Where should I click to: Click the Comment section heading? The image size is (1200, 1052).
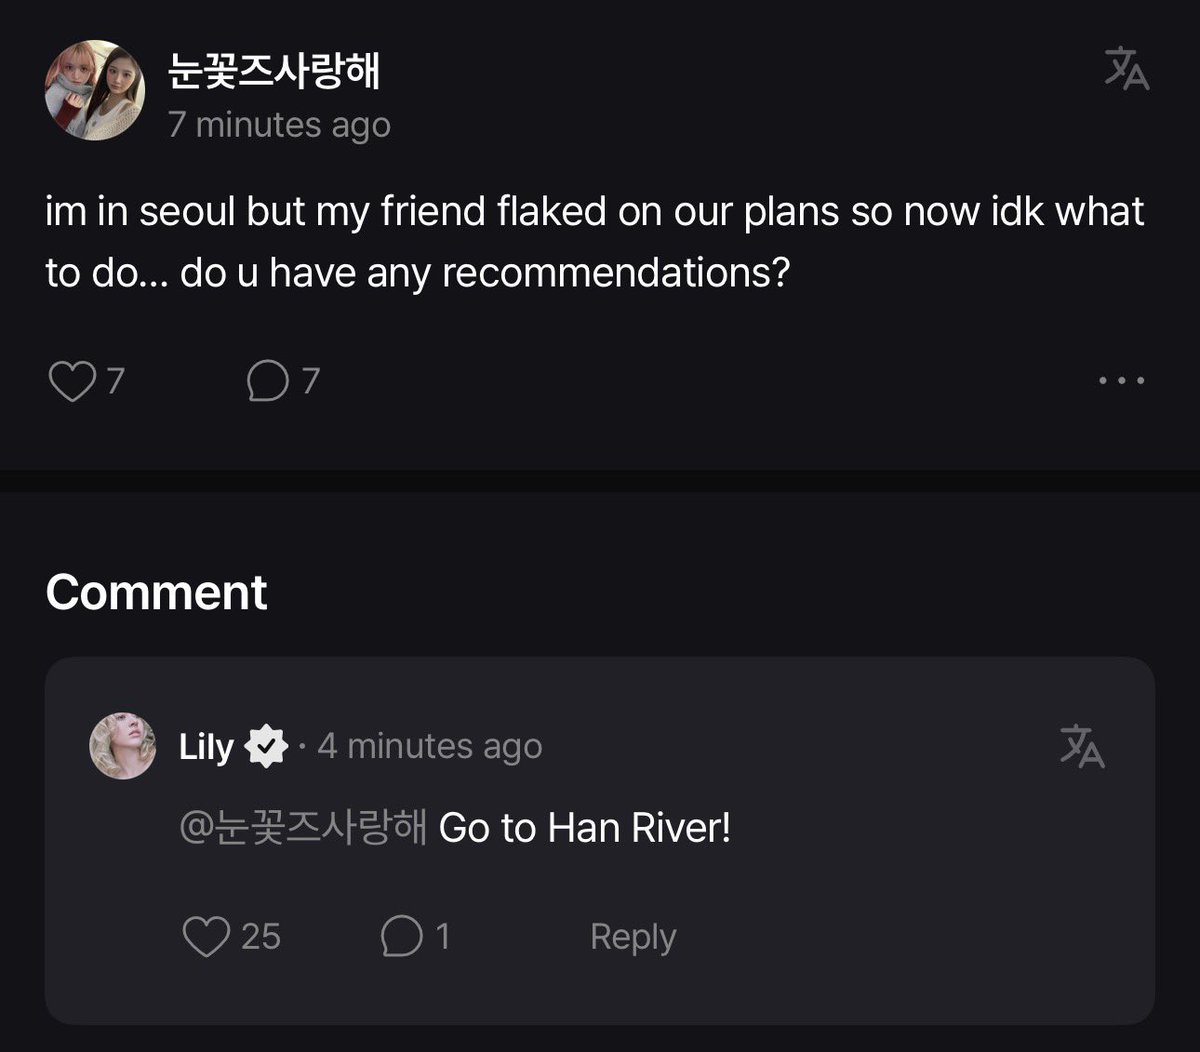point(156,592)
